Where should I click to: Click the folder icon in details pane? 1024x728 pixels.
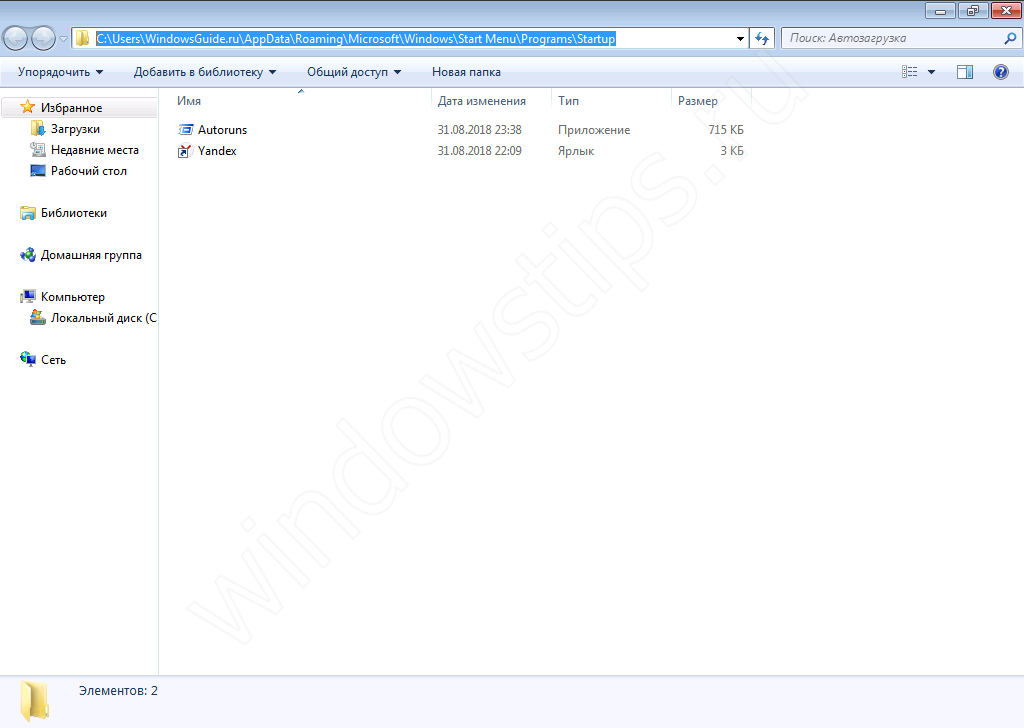[x=35, y=701]
